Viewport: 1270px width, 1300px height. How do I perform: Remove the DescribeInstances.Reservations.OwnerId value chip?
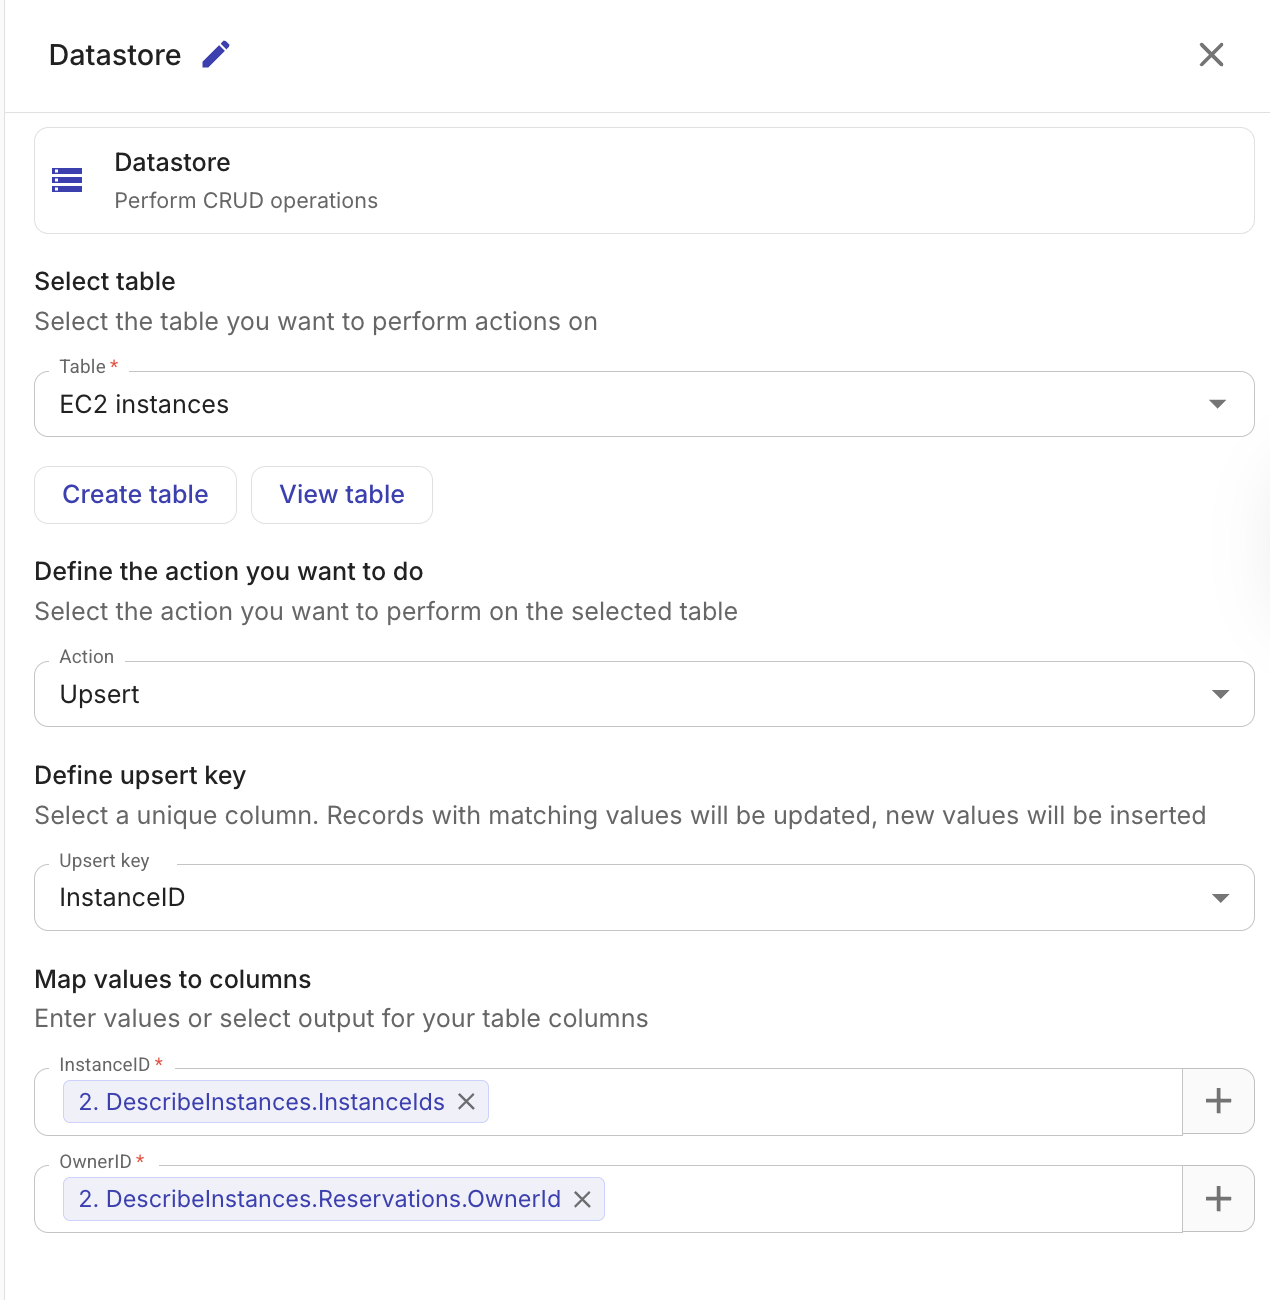coord(583,1199)
